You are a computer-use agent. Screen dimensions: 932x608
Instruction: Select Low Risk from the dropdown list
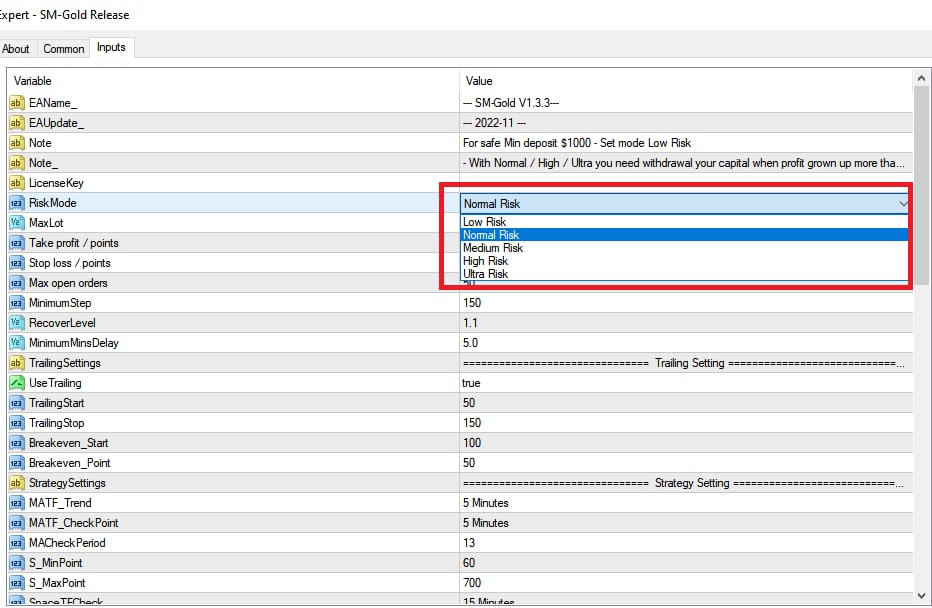click(x=685, y=222)
